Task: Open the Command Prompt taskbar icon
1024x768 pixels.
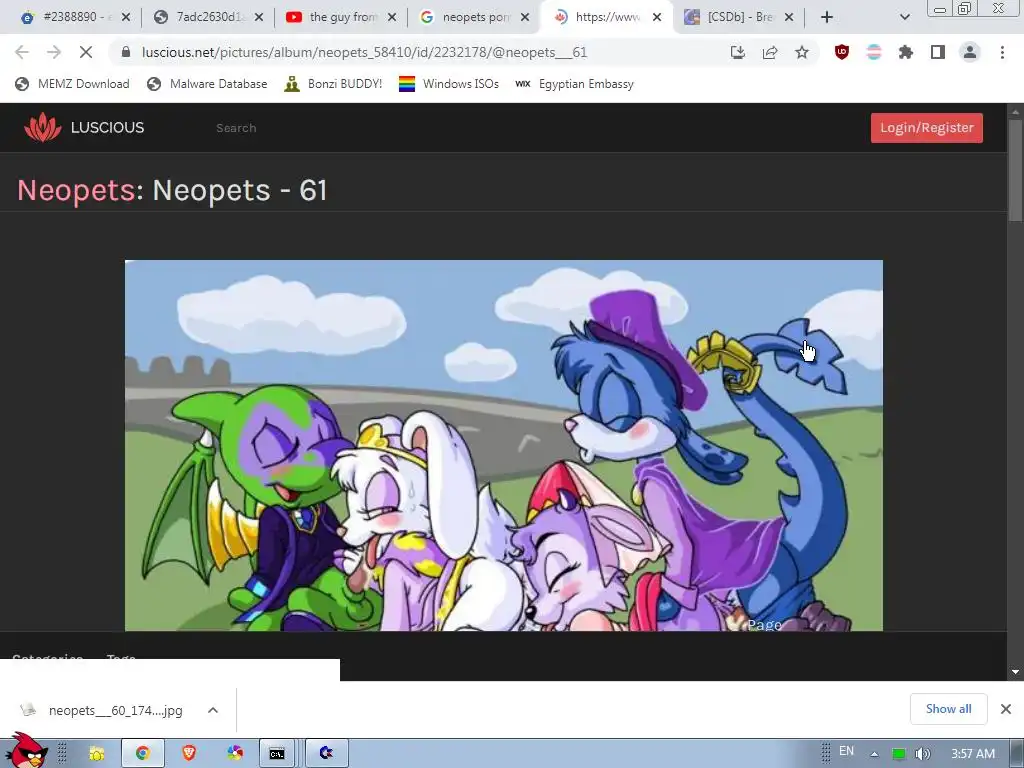Action: click(277, 754)
